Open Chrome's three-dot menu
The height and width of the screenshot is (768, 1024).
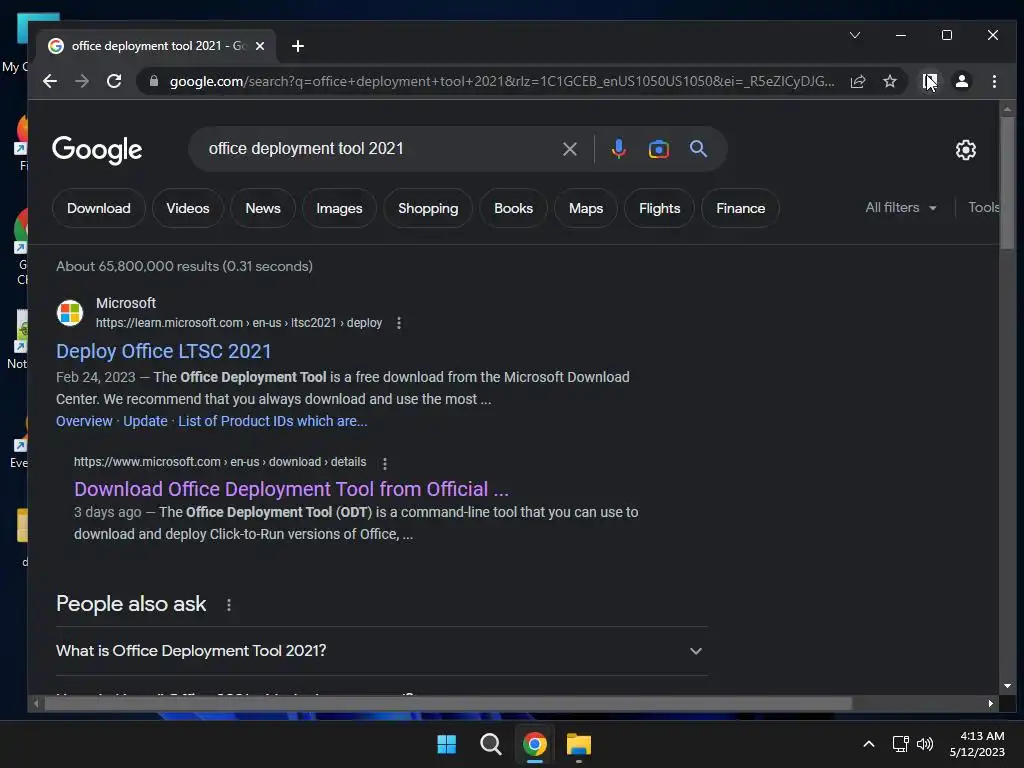point(994,82)
